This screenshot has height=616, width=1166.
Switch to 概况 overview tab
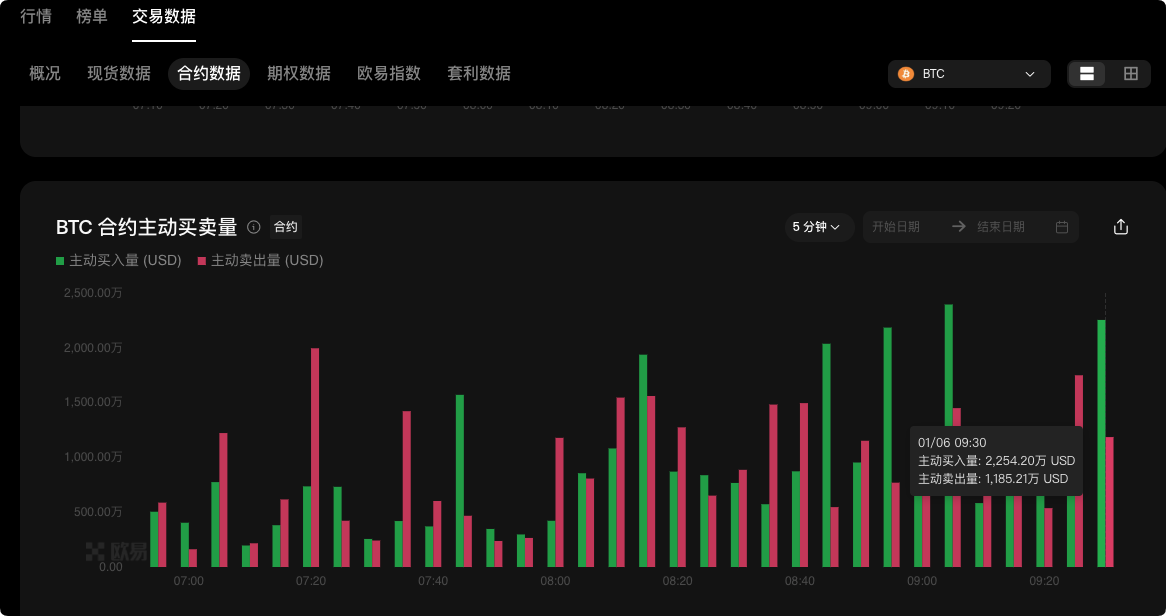pyautogui.click(x=45, y=73)
